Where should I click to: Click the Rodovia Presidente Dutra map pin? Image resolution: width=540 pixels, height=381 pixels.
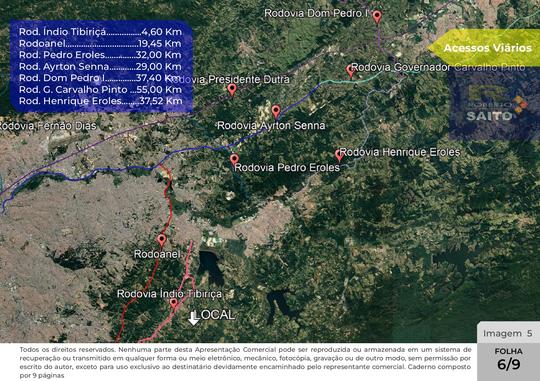(x=232, y=90)
